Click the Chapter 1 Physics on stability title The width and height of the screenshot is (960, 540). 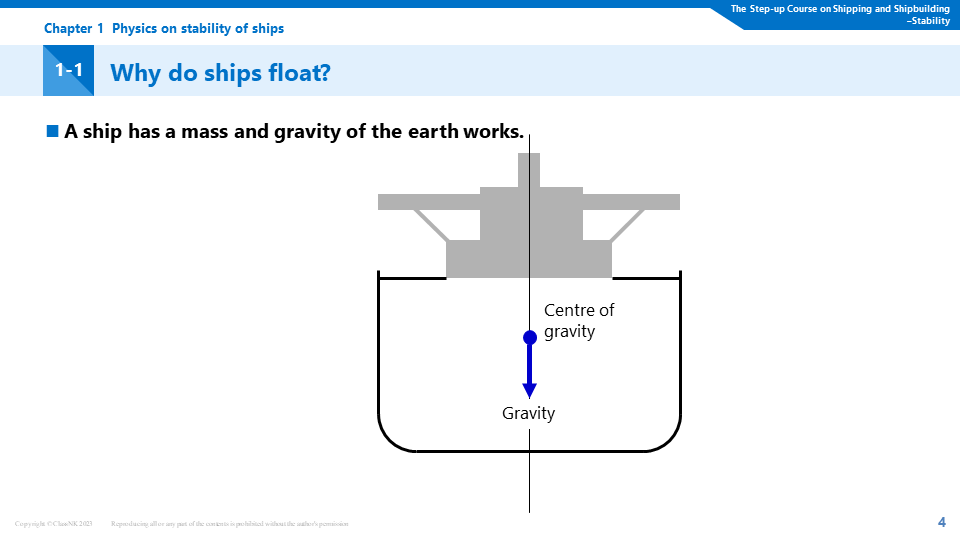click(x=164, y=29)
